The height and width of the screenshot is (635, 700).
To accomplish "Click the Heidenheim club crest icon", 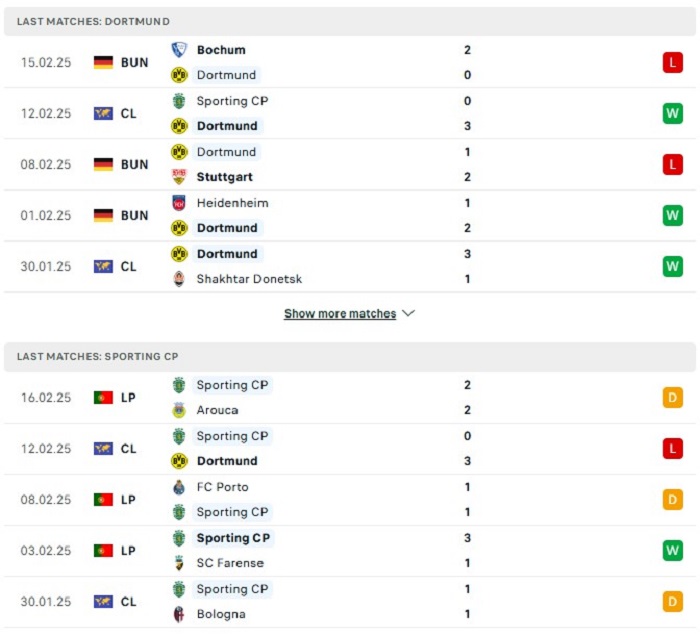I will pyautogui.click(x=179, y=203).
